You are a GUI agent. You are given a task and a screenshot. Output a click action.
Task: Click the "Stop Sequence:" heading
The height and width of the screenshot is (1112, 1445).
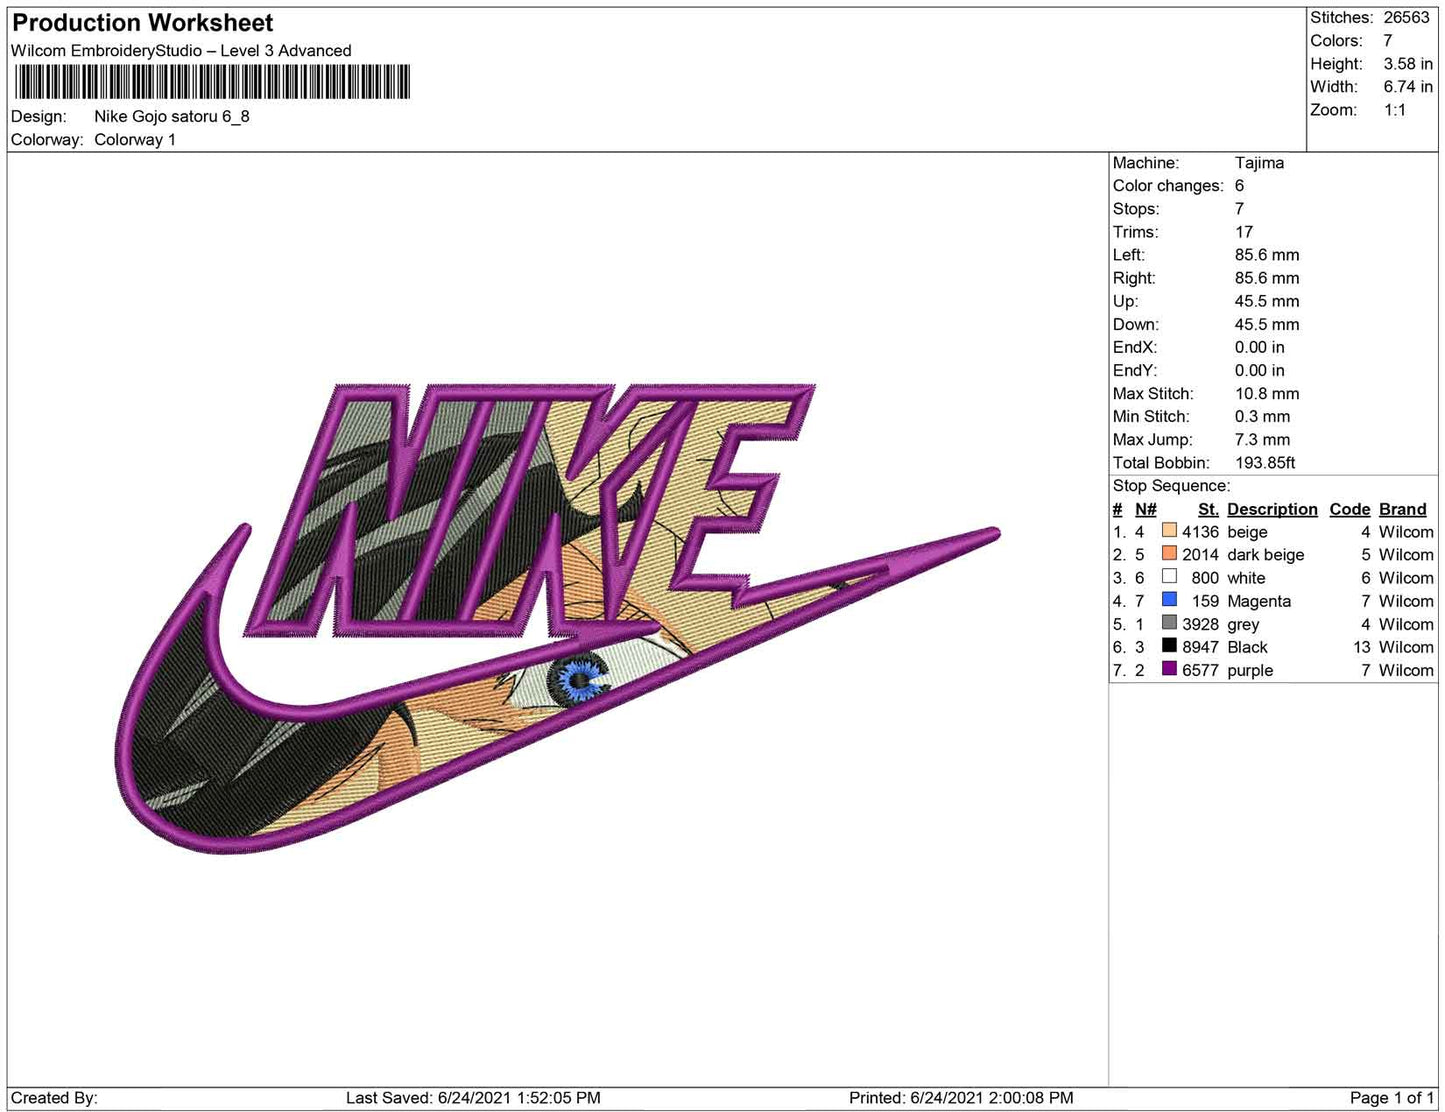pyautogui.click(x=1171, y=485)
